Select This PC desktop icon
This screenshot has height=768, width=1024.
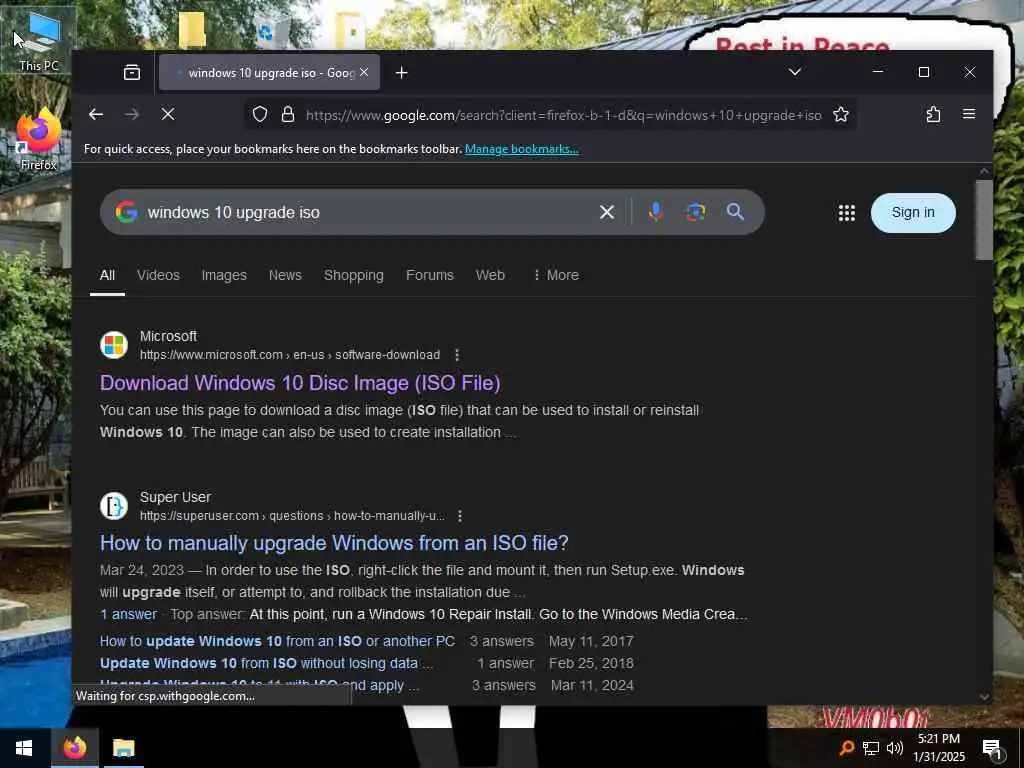(x=39, y=41)
